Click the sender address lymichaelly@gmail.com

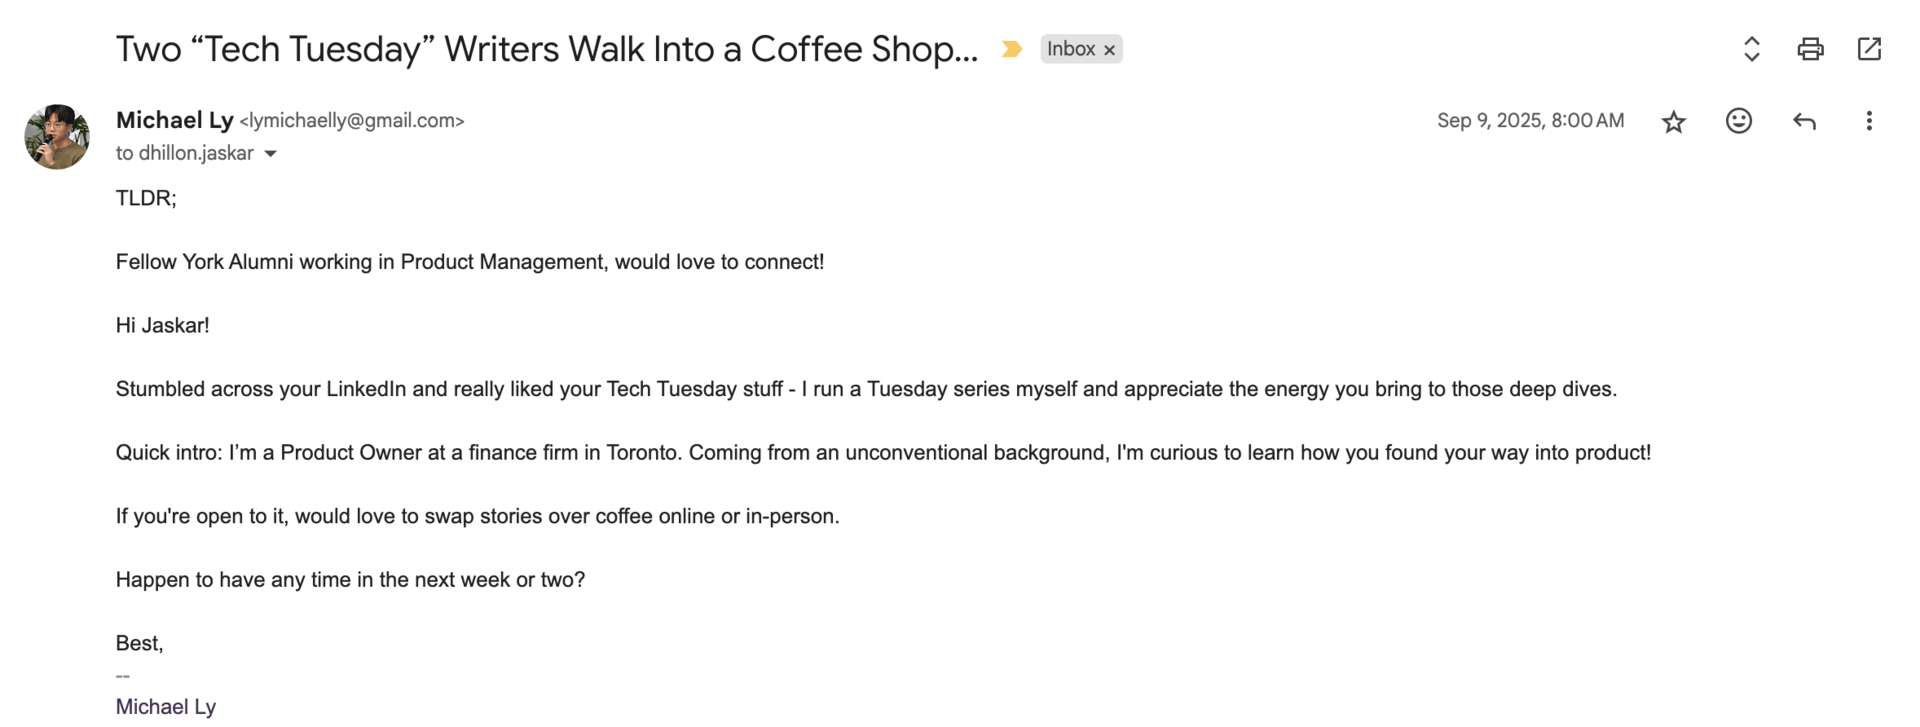pos(352,121)
